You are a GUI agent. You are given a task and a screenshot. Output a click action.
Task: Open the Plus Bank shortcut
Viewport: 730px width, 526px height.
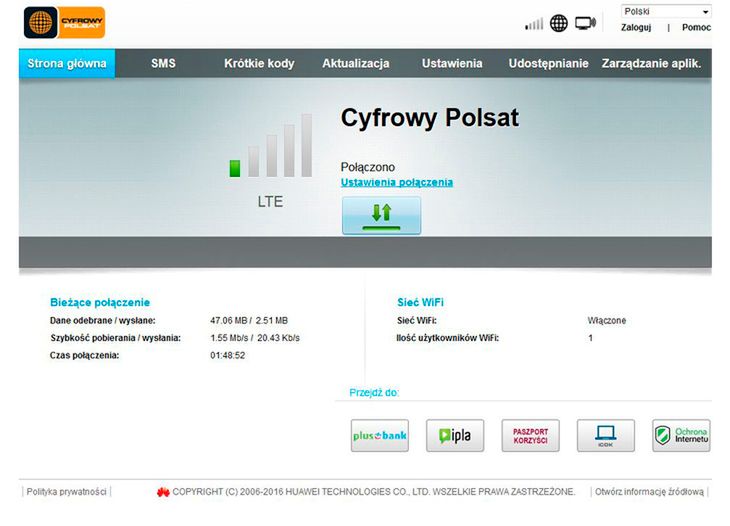coord(379,436)
